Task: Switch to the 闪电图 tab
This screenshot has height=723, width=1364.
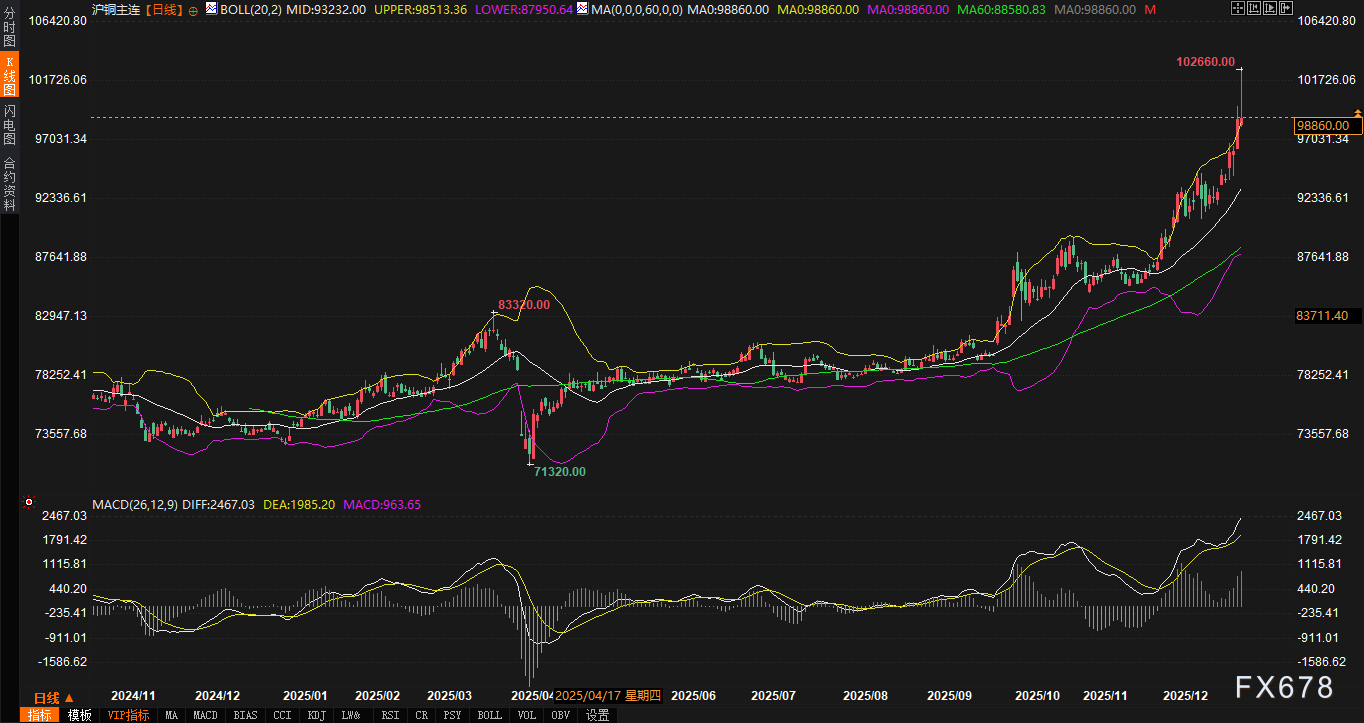Action: coord(9,124)
